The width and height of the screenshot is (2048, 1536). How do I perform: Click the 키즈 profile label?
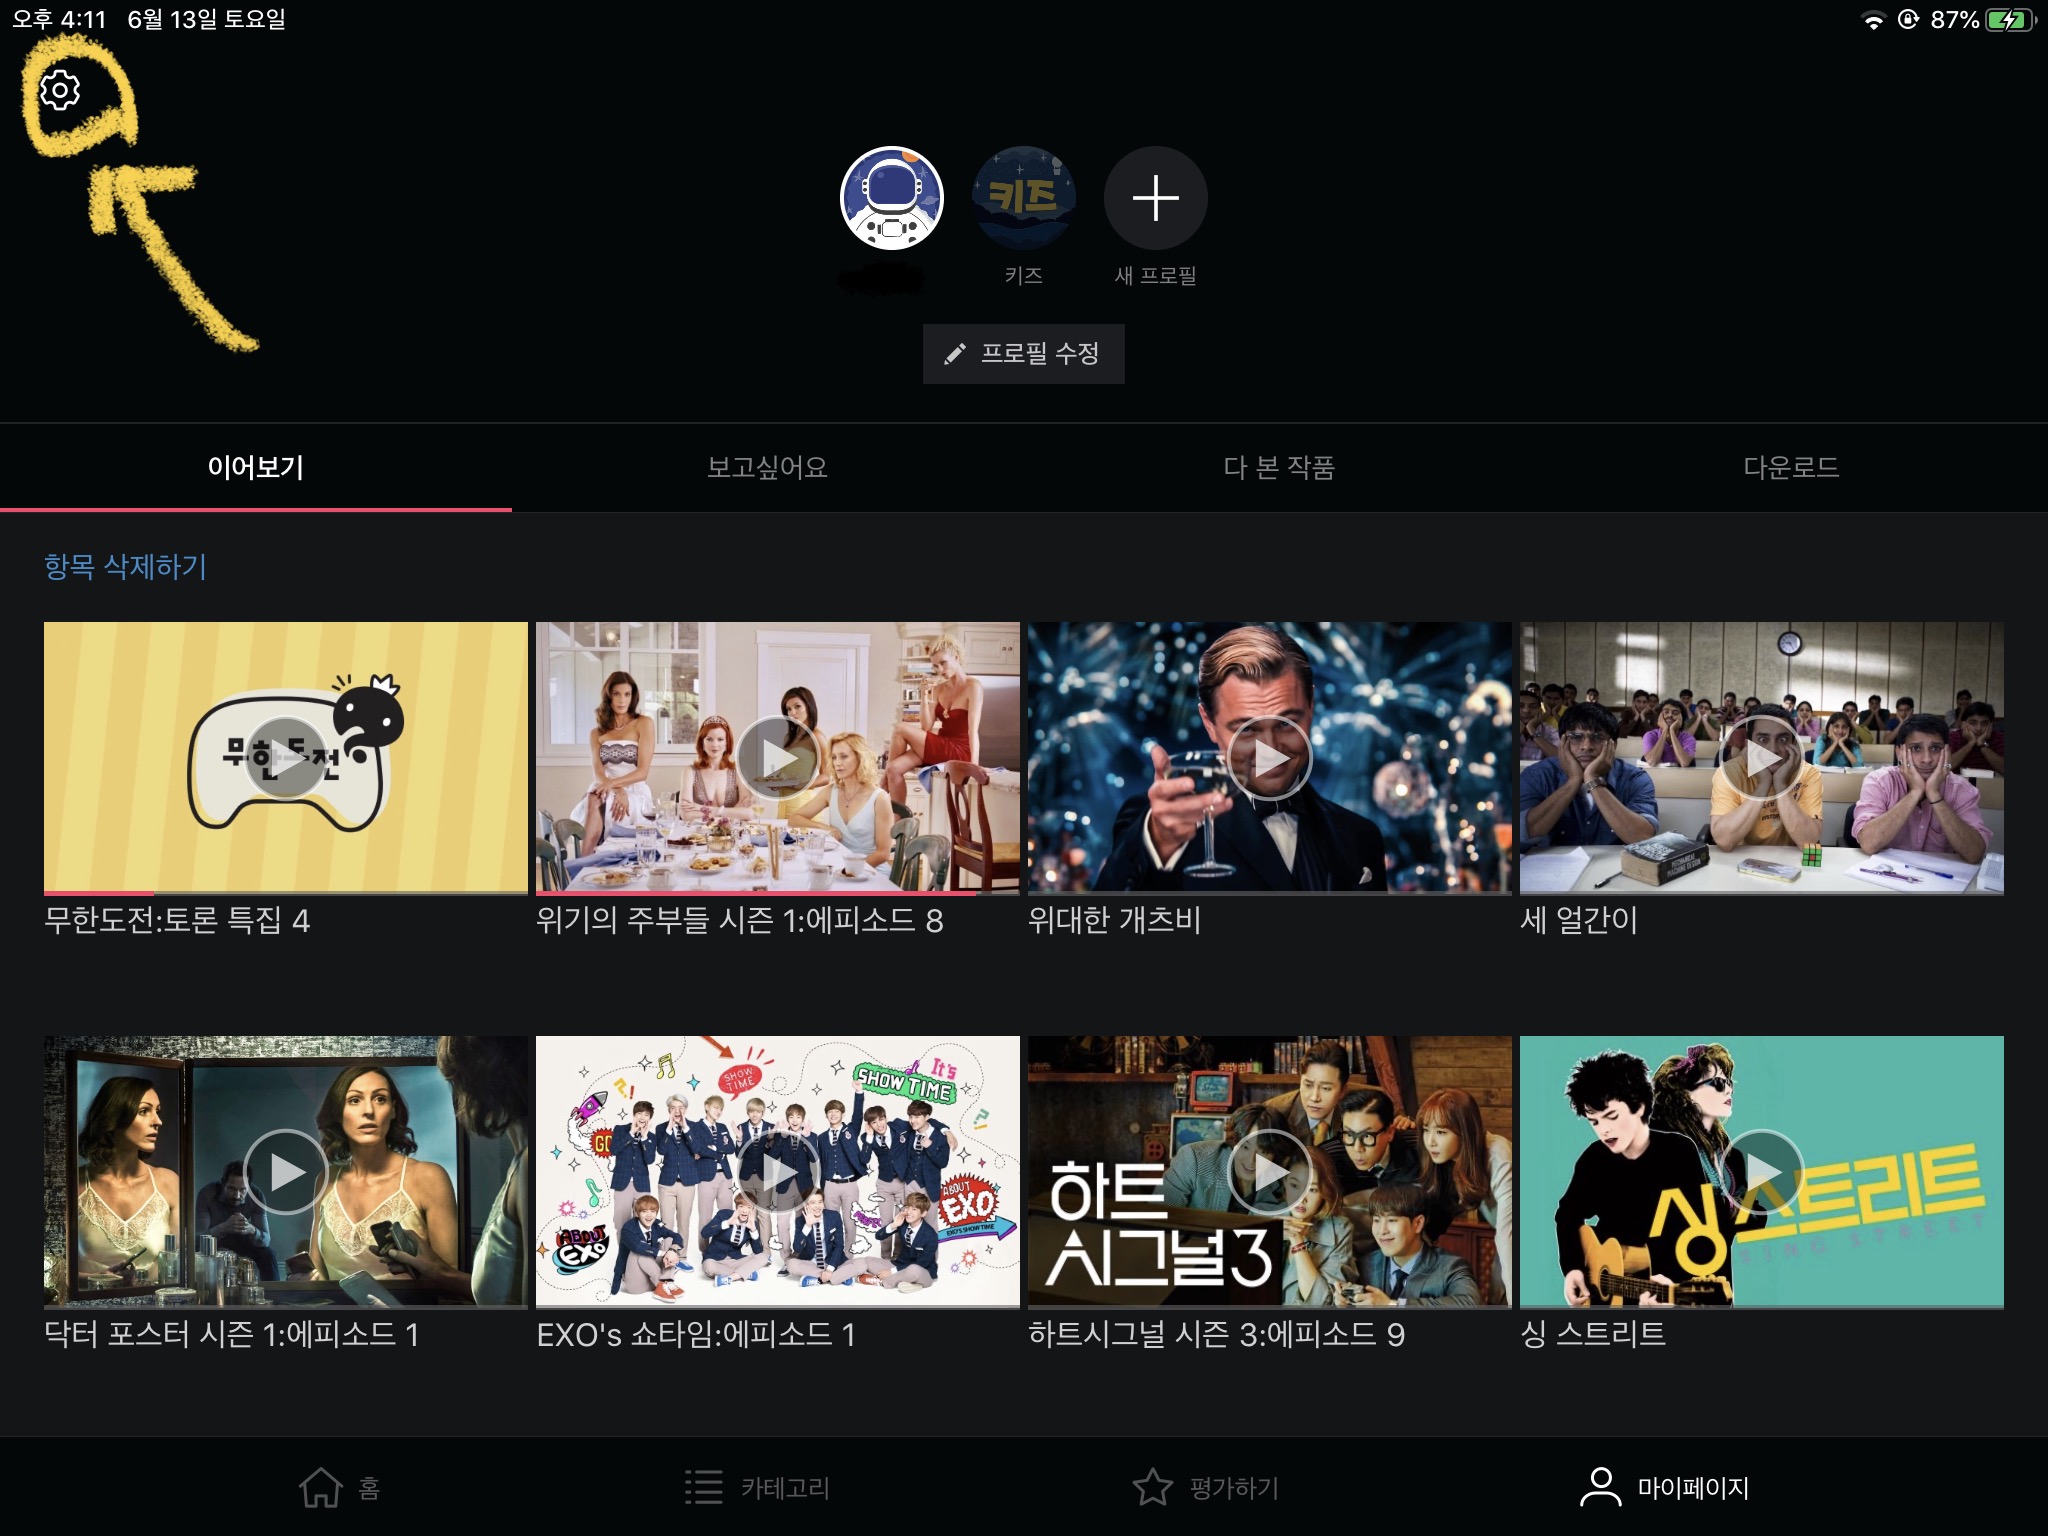pyautogui.click(x=1024, y=275)
